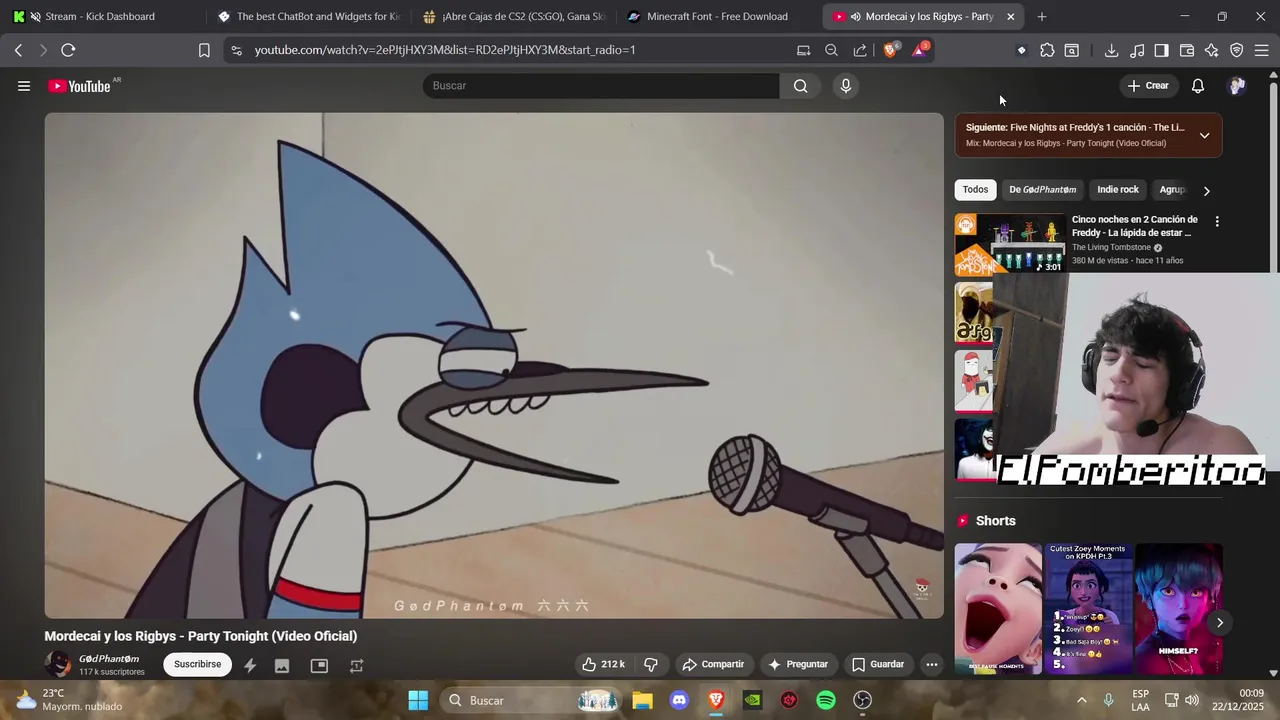1280x720 pixels.
Task: Click the Preguntar button
Action: (798, 664)
